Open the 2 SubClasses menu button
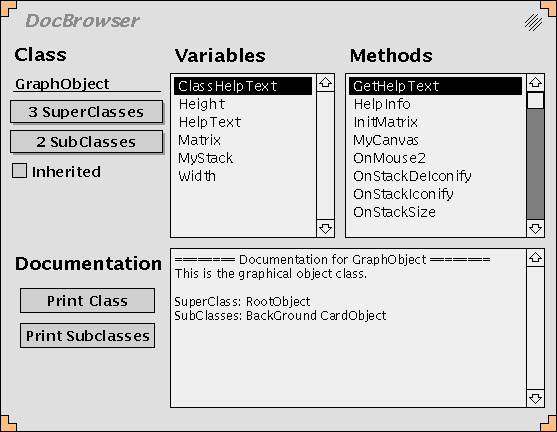This screenshot has height=432, width=557. 86,142
